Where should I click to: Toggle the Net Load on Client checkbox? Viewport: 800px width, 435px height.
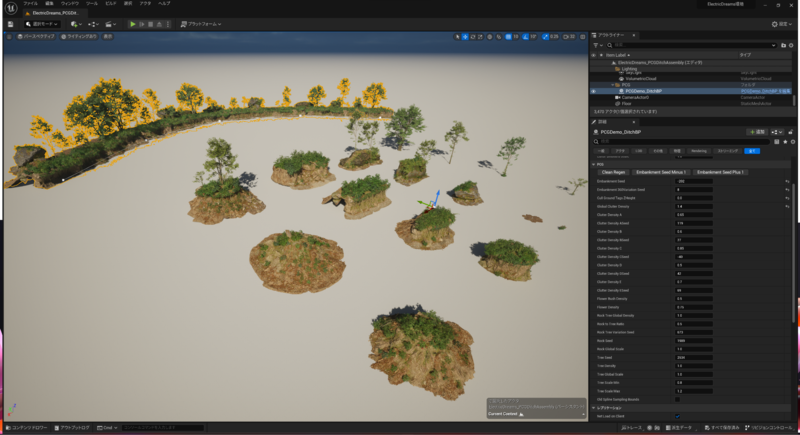click(x=677, y=416)
